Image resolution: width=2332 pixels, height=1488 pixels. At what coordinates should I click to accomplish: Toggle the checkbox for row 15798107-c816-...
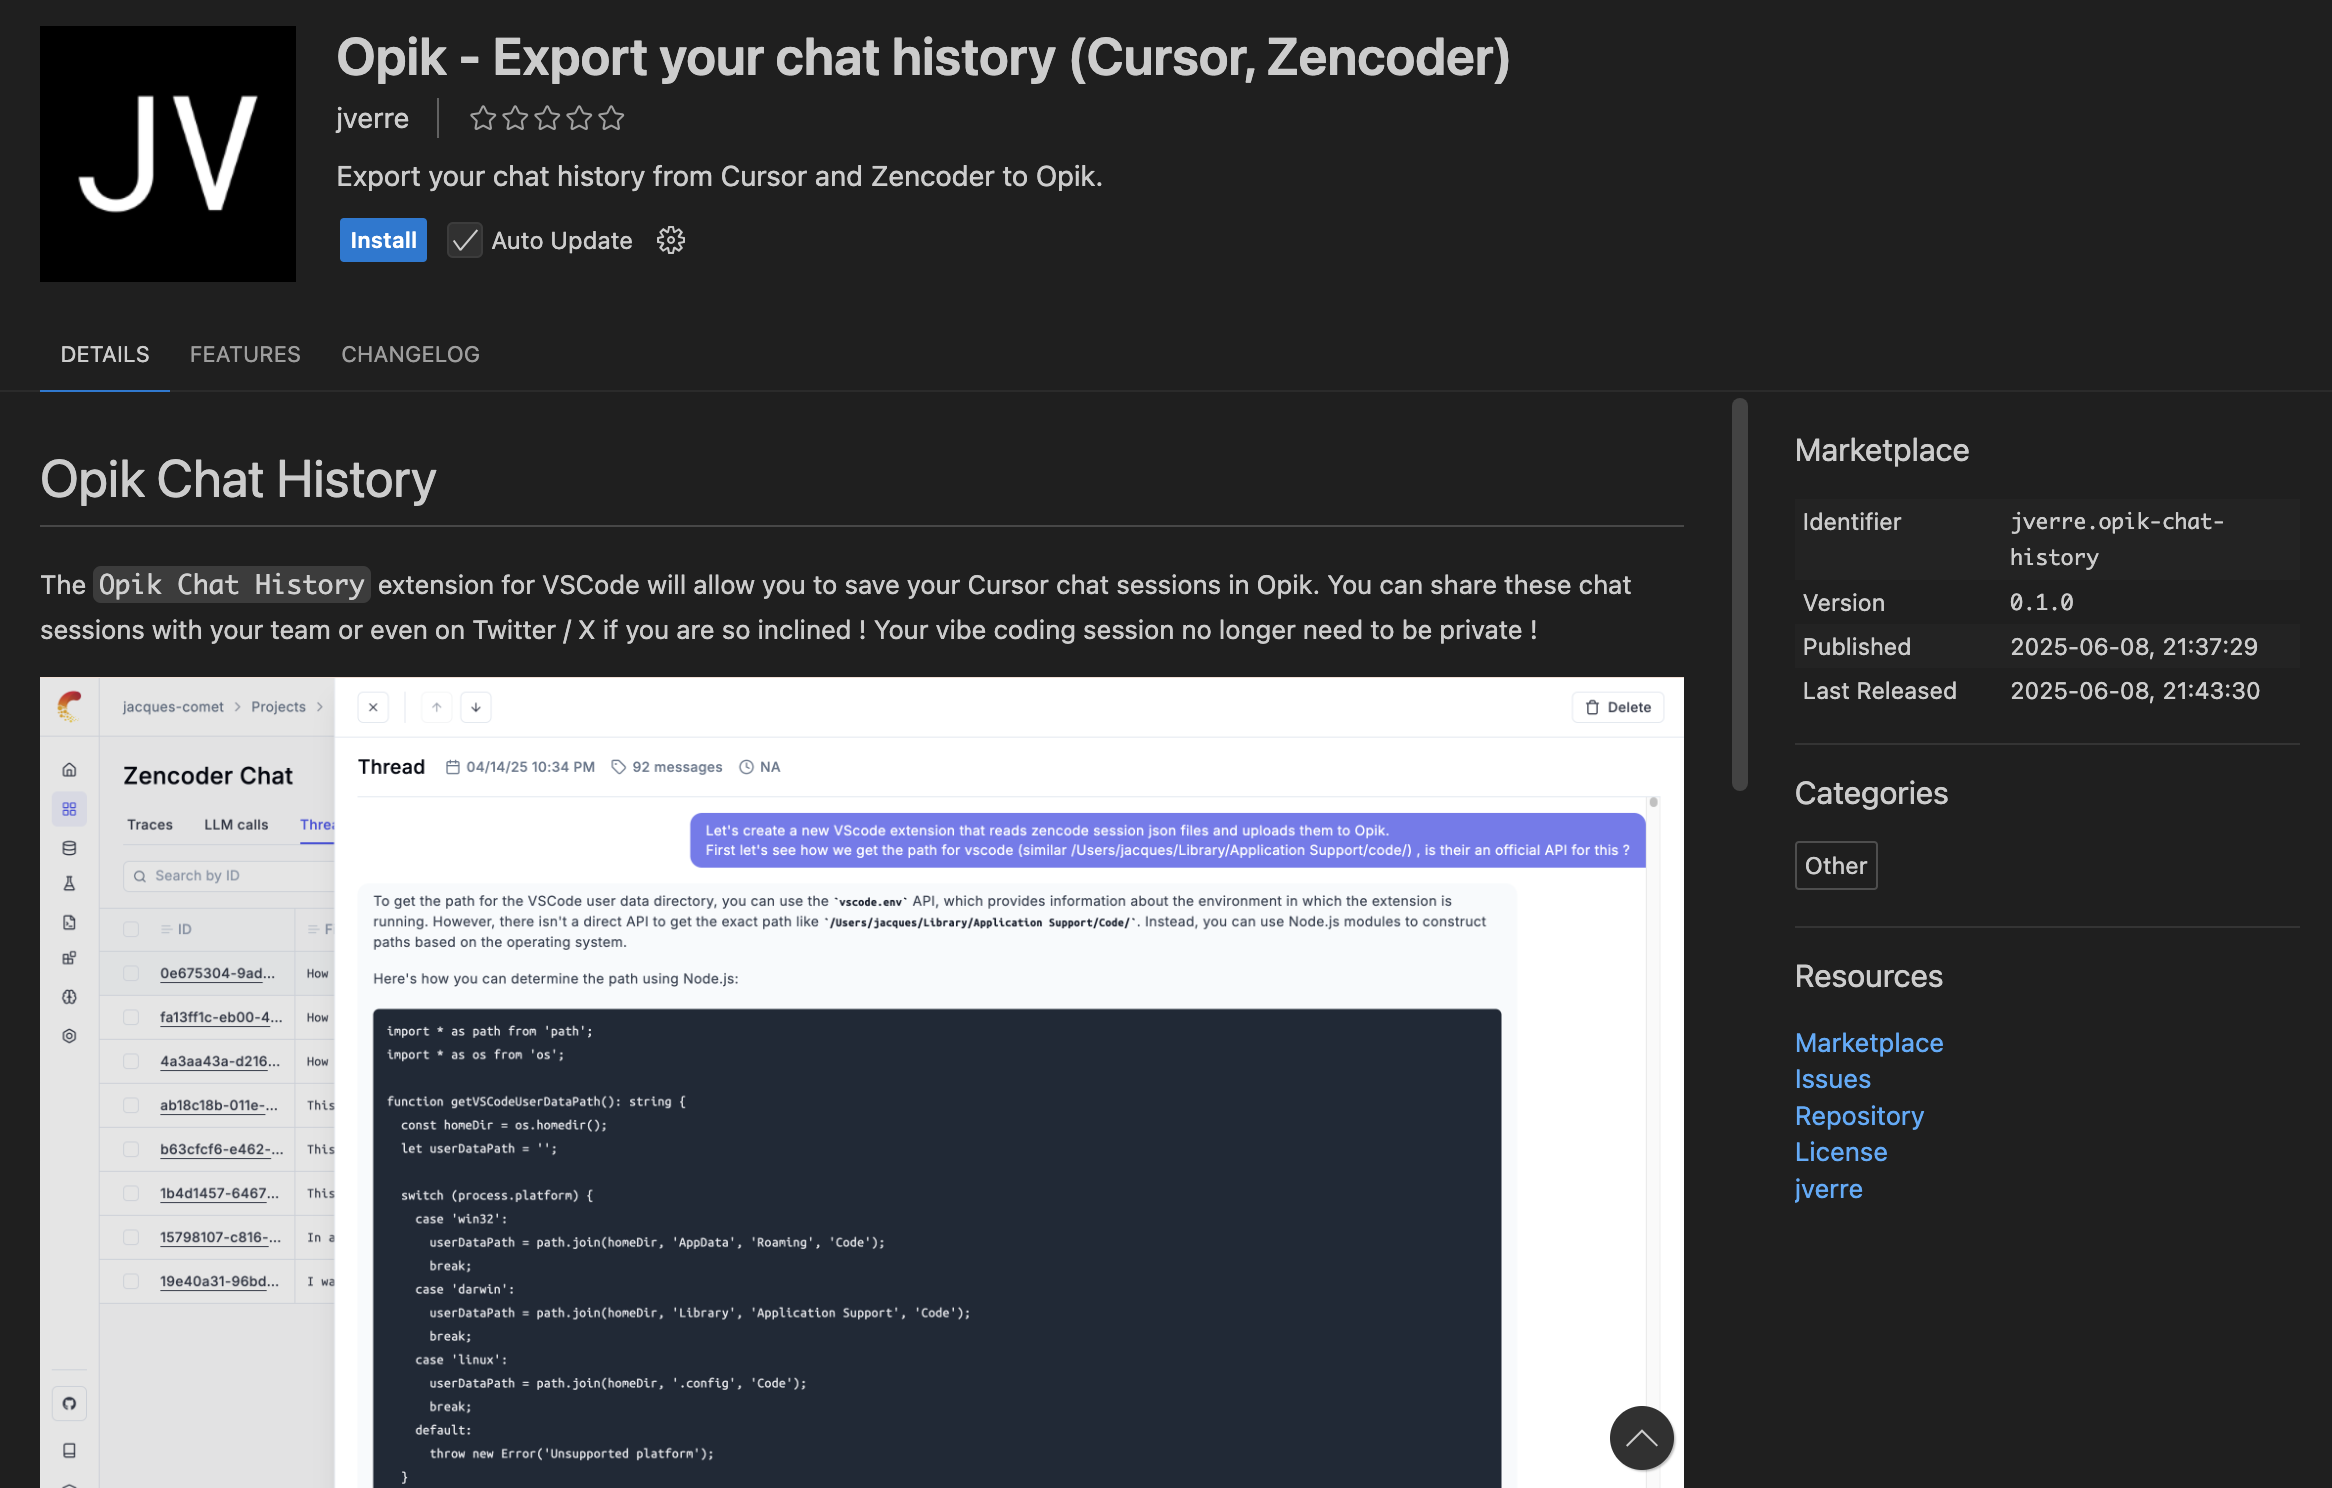[131, 1237]
